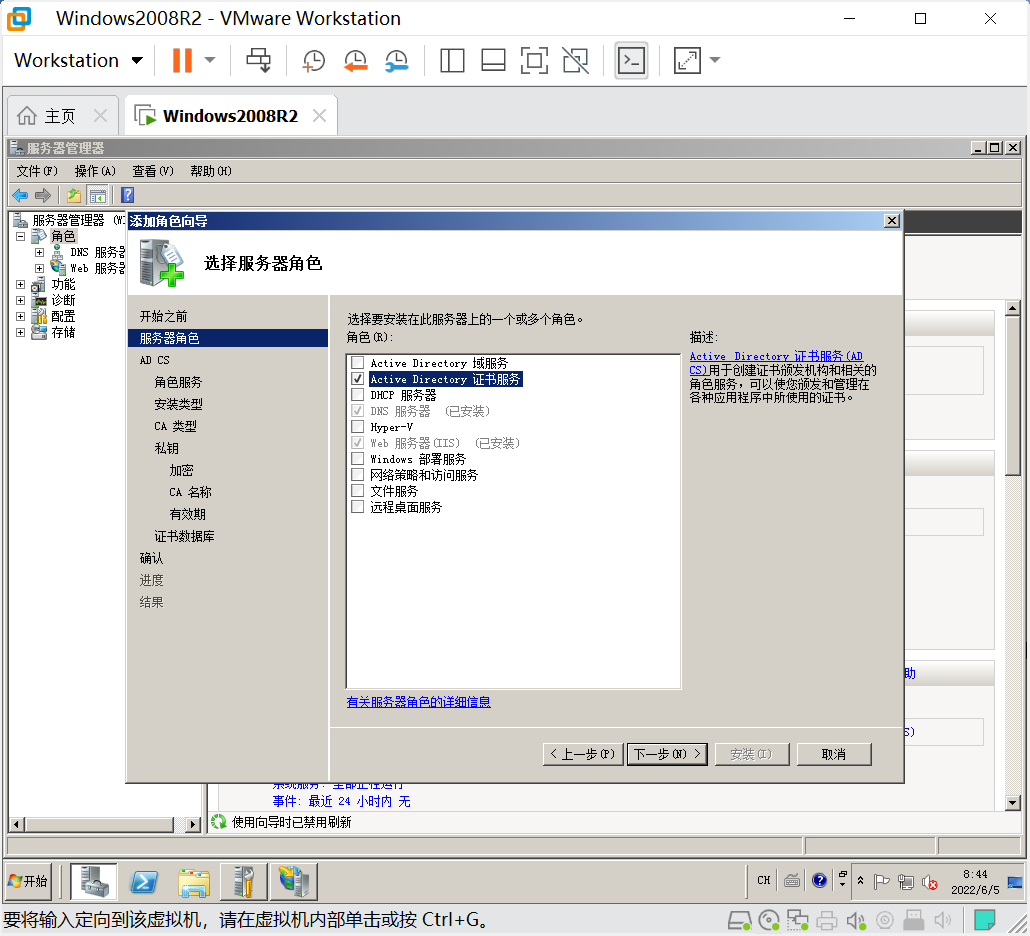
Task: Close the 添加角色向导 dialog
Action: click(x=891, y=221)
